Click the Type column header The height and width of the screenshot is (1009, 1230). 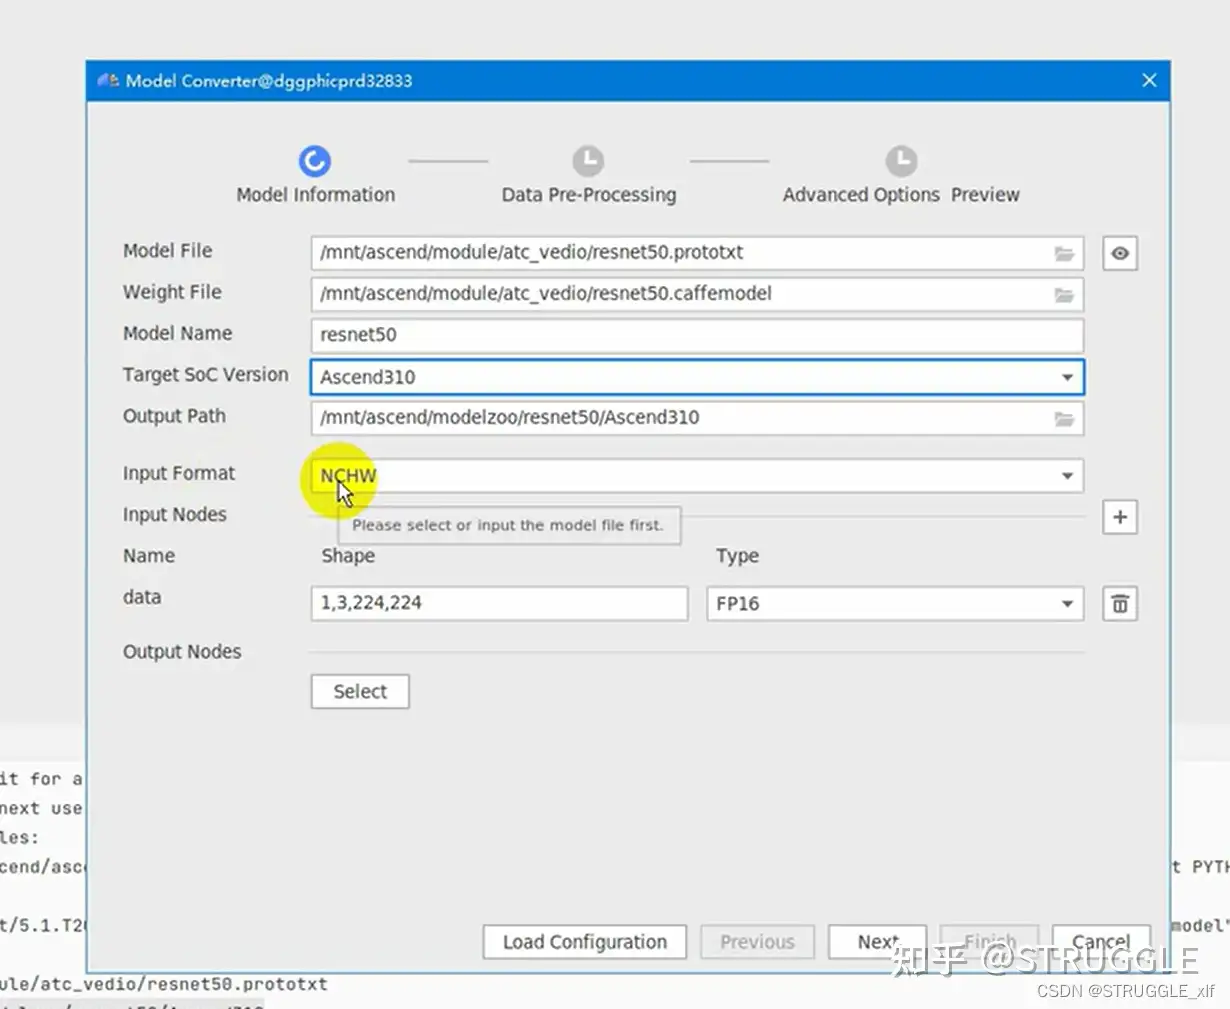coord(737,556)
